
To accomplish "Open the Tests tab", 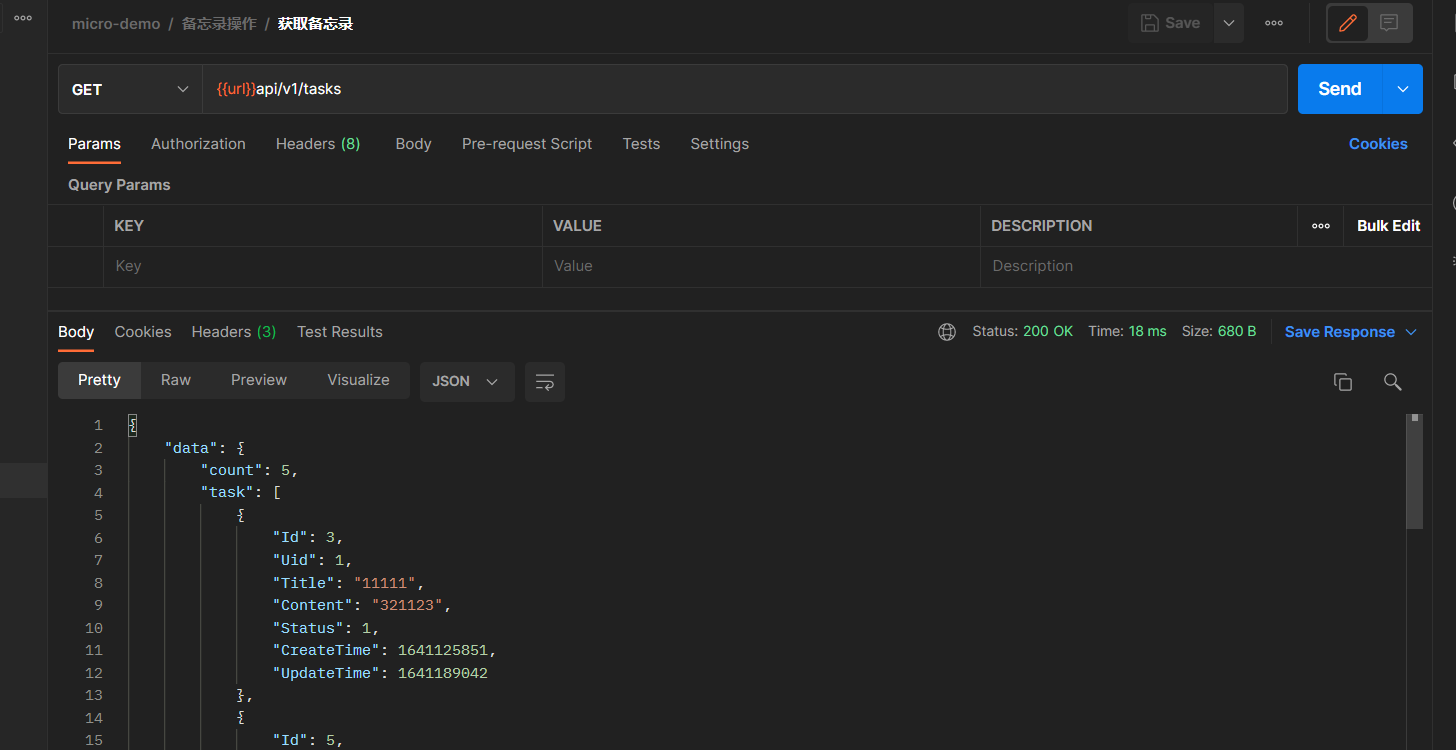I will (x=641, y=144).
